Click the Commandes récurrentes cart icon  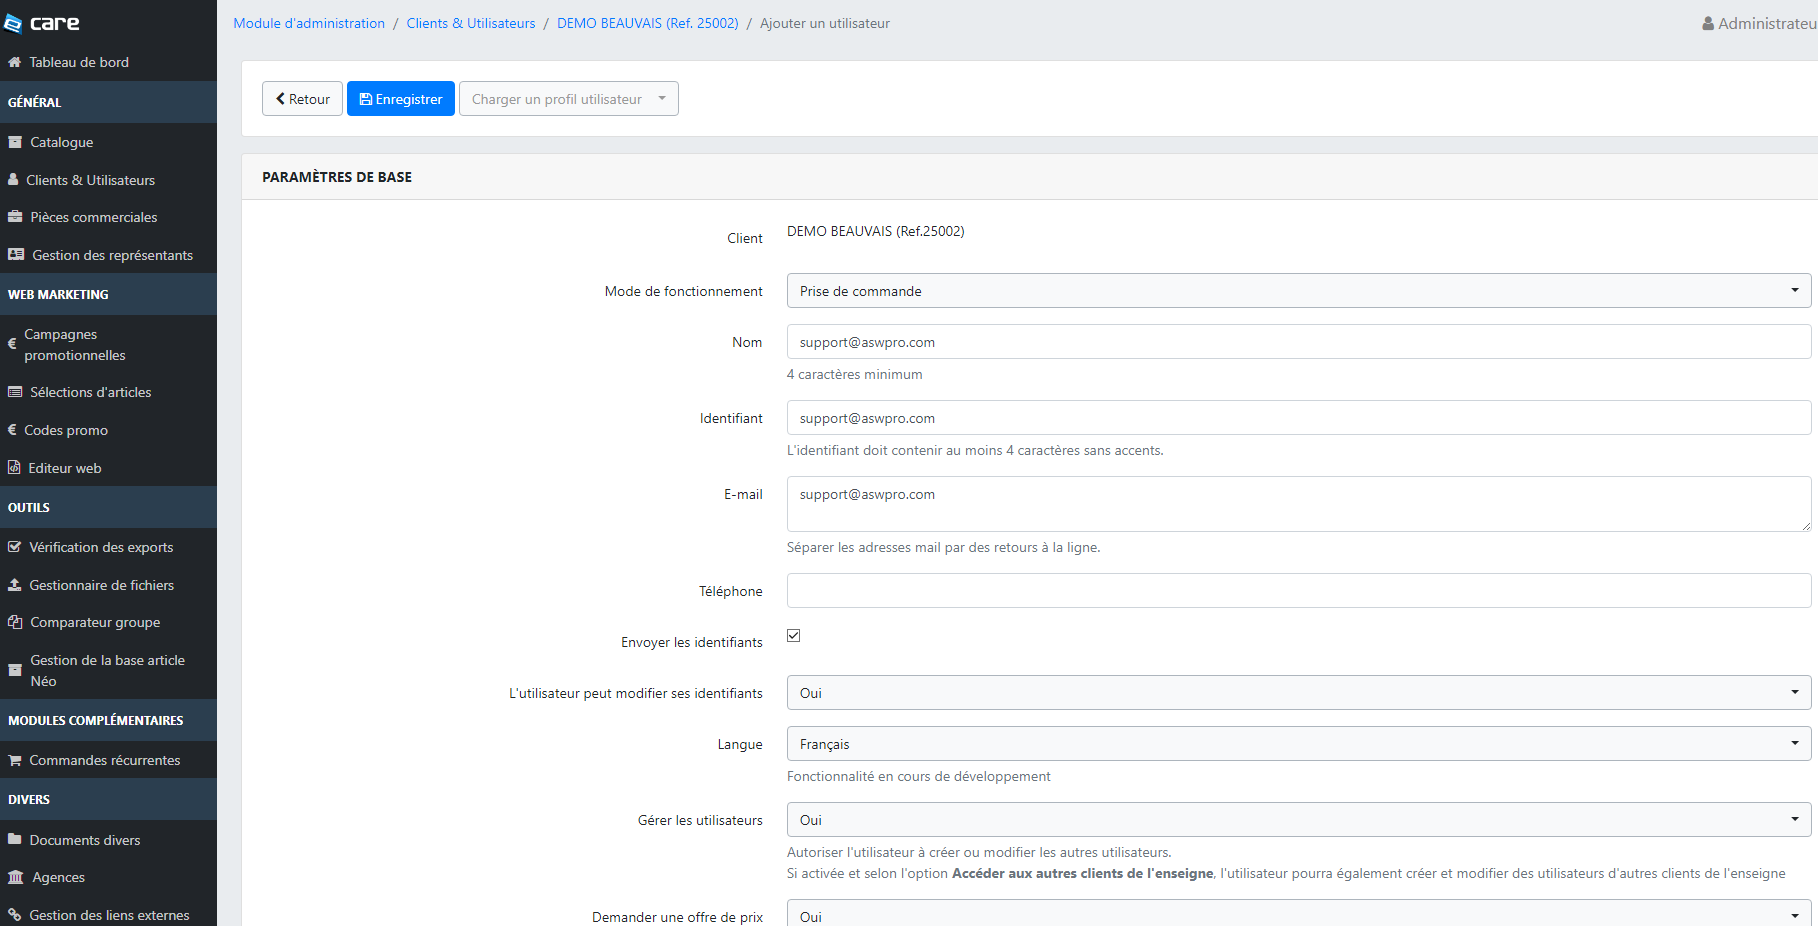point(15,760)
